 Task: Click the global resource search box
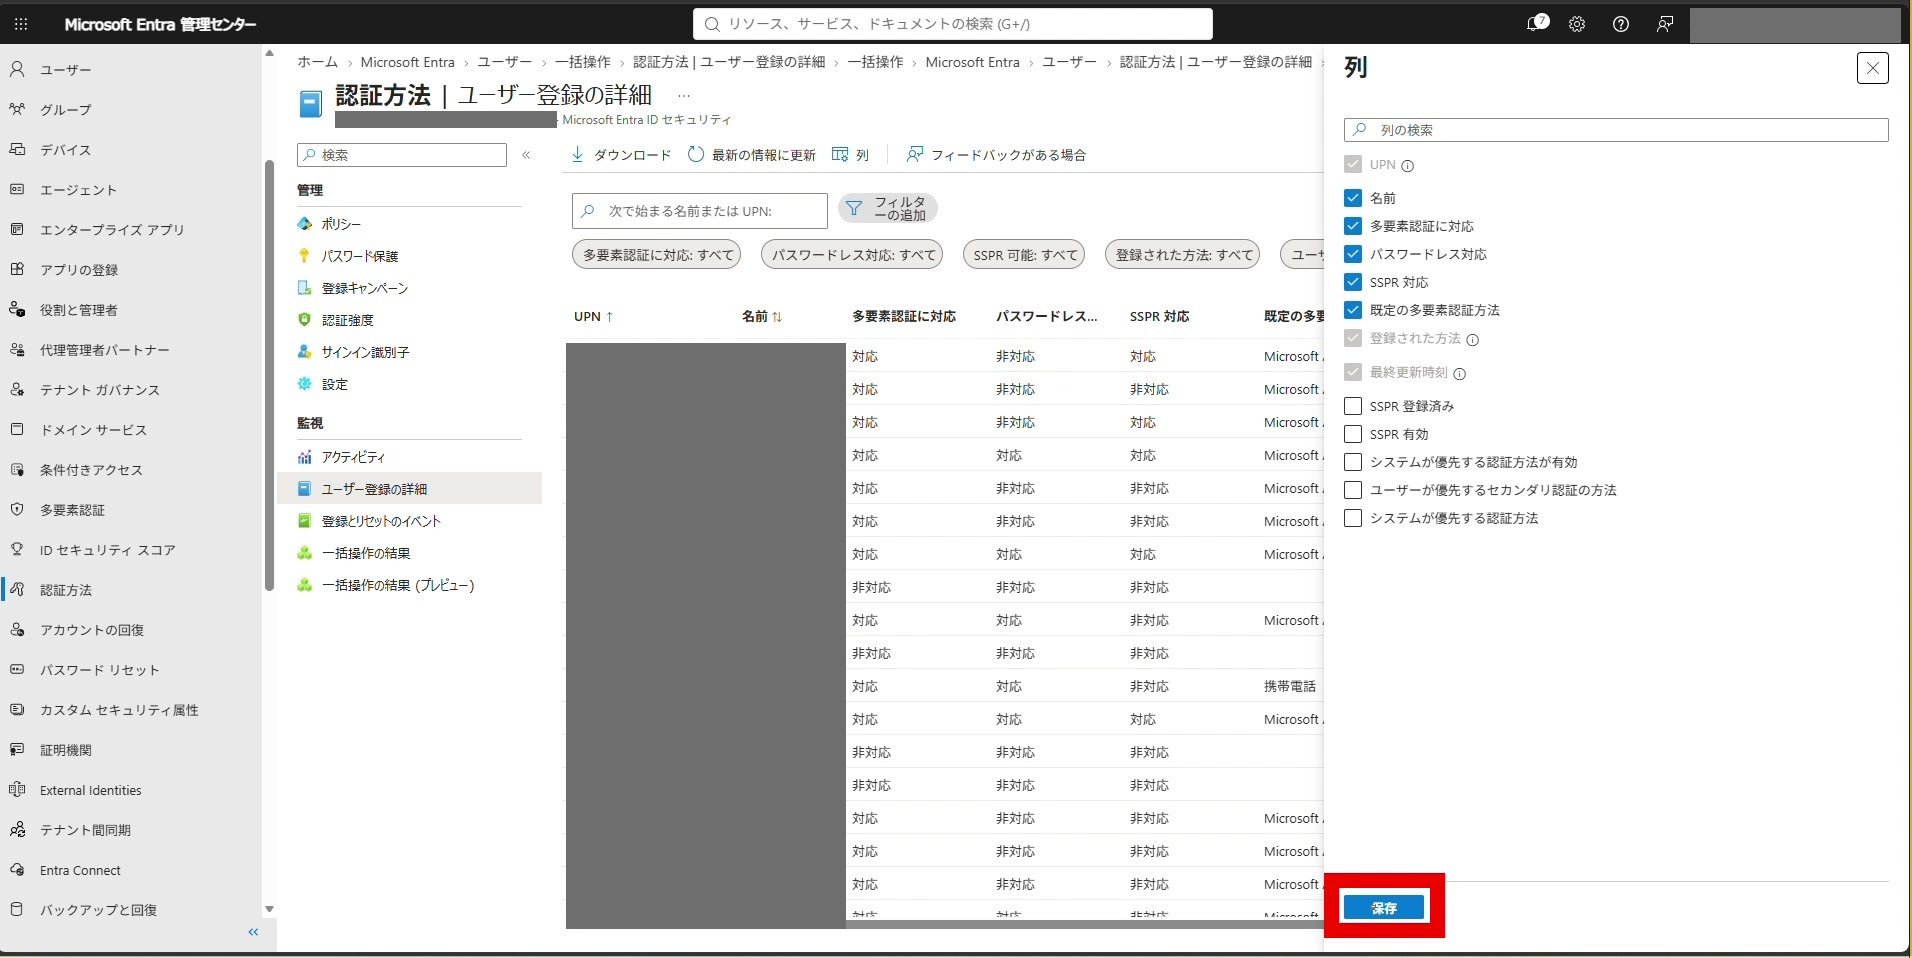952,24
